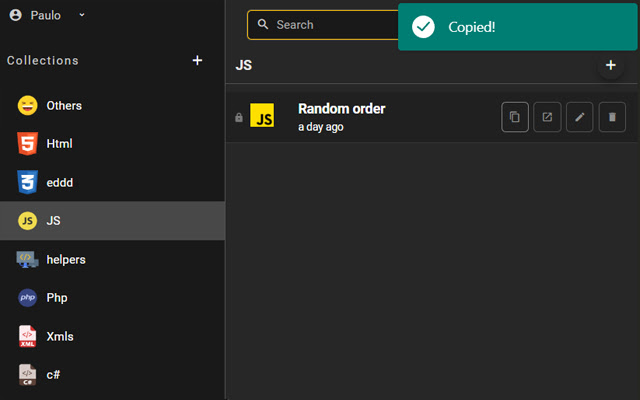The width and height of the screenshot is (640, 400).
Task: Open the Others collection
Action: 64,106
